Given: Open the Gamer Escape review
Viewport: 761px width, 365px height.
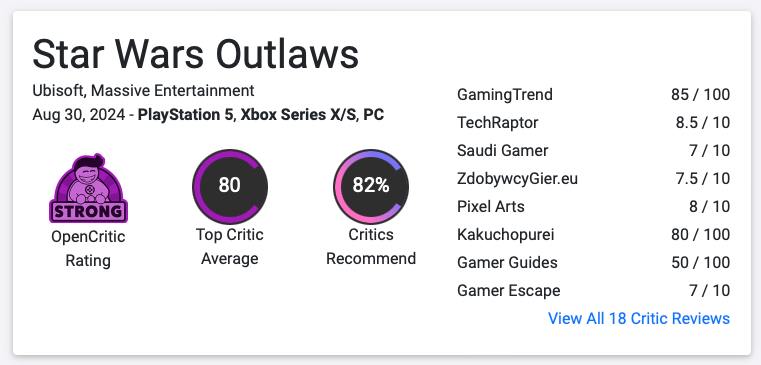Looking at the screenshot, I should (593, 291).
